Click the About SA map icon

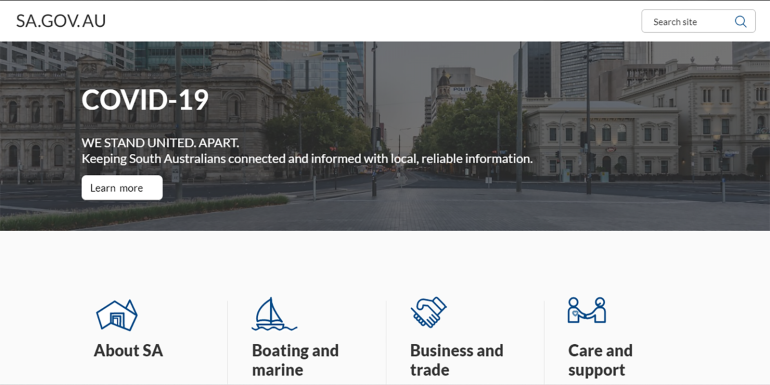point(117,315)
